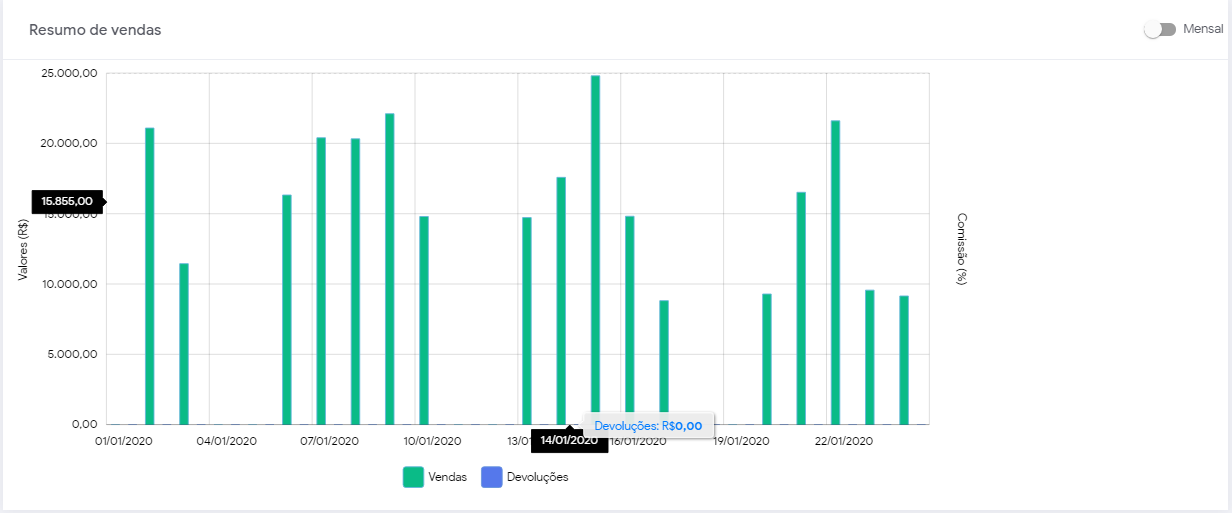Click the x-axis label 01/01/2020

tap(124, 440)
